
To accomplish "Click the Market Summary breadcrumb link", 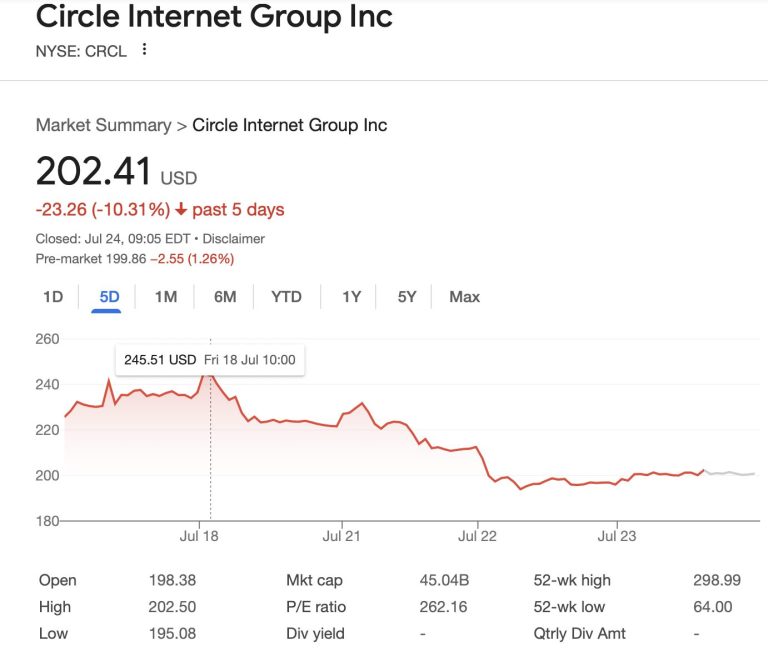I will point(103,125).
